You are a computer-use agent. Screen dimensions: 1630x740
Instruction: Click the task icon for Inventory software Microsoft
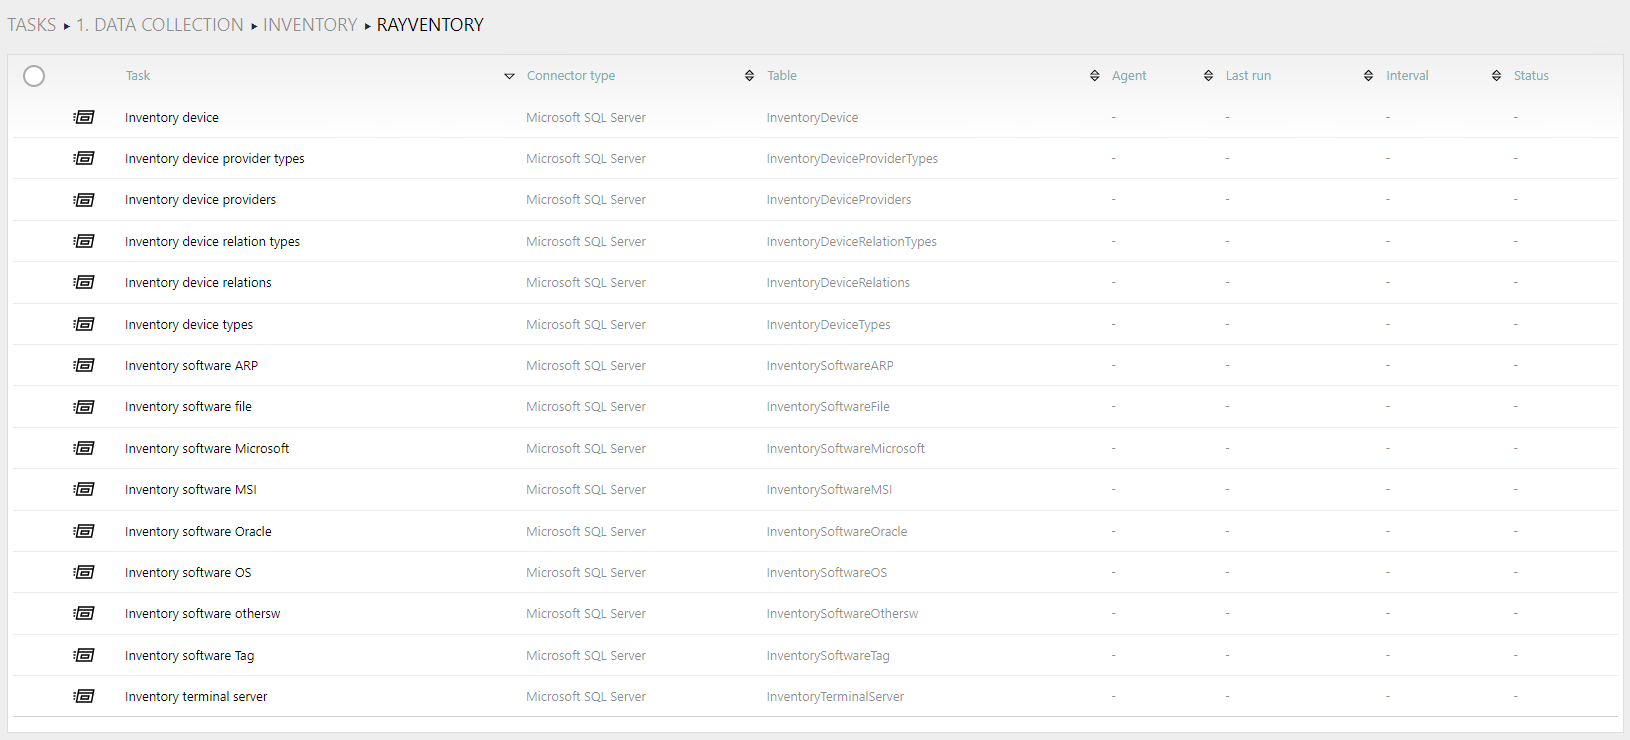(x=84, y=448)
